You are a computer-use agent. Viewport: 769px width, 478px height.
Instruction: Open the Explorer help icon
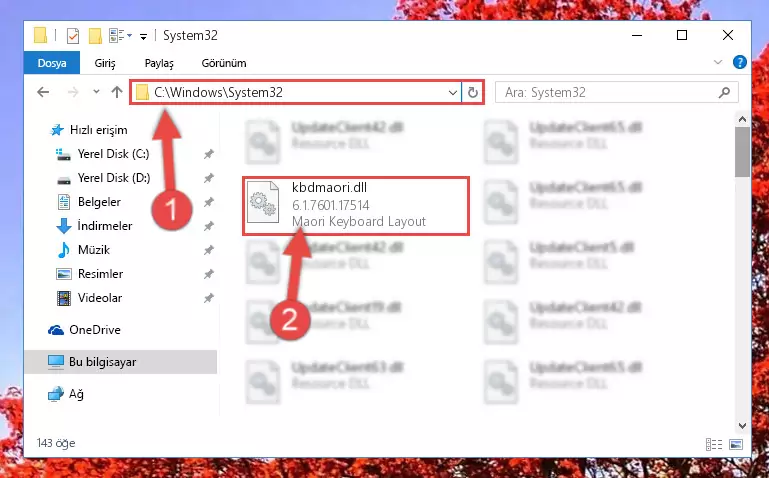740,62
